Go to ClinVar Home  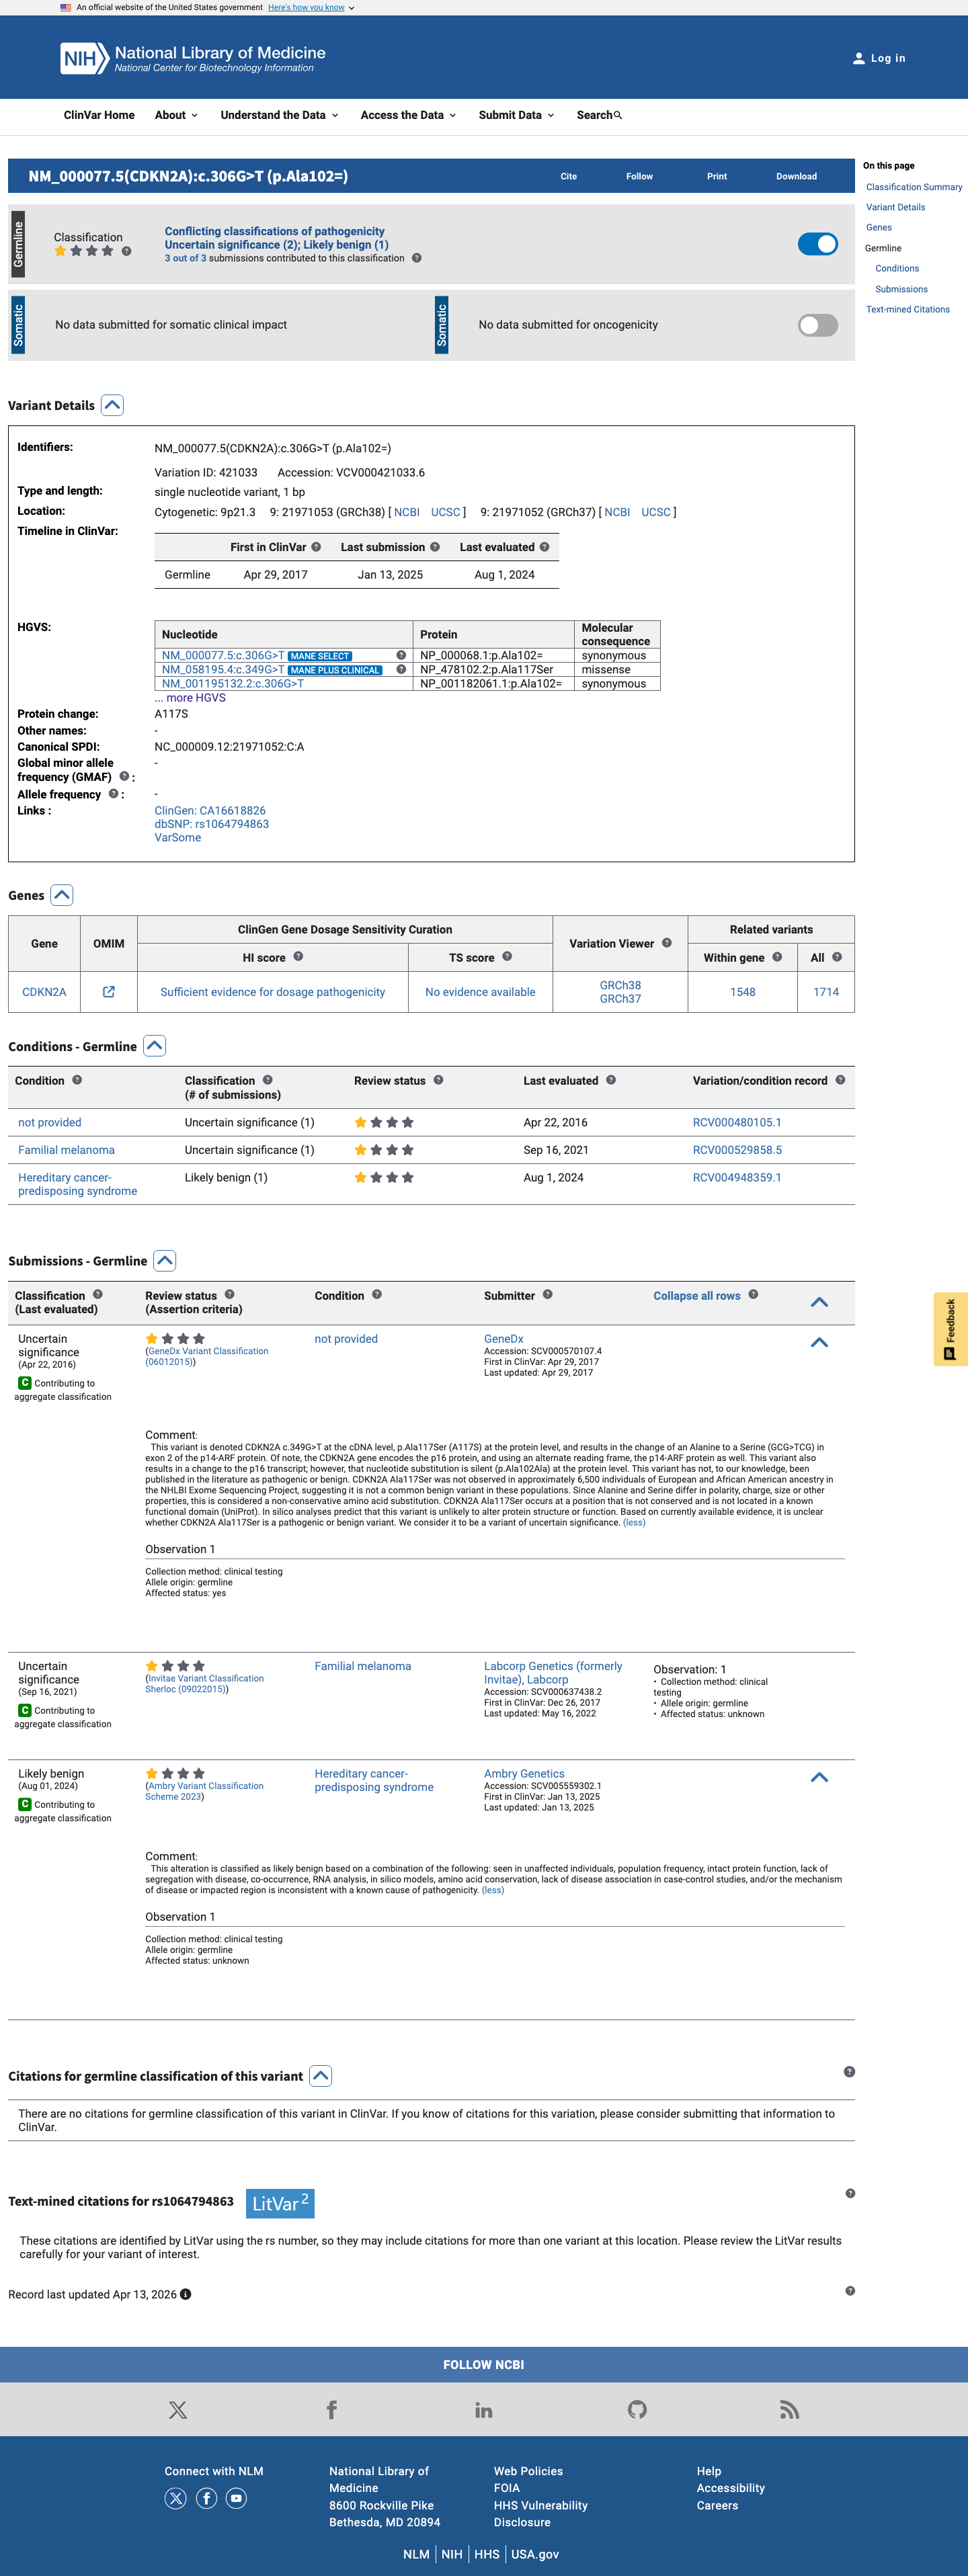point(99,115)
